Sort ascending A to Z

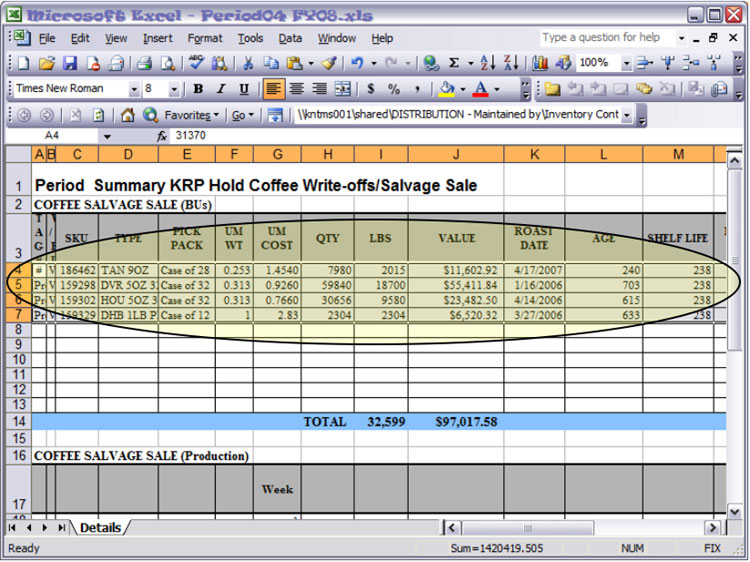pos(487,63)
